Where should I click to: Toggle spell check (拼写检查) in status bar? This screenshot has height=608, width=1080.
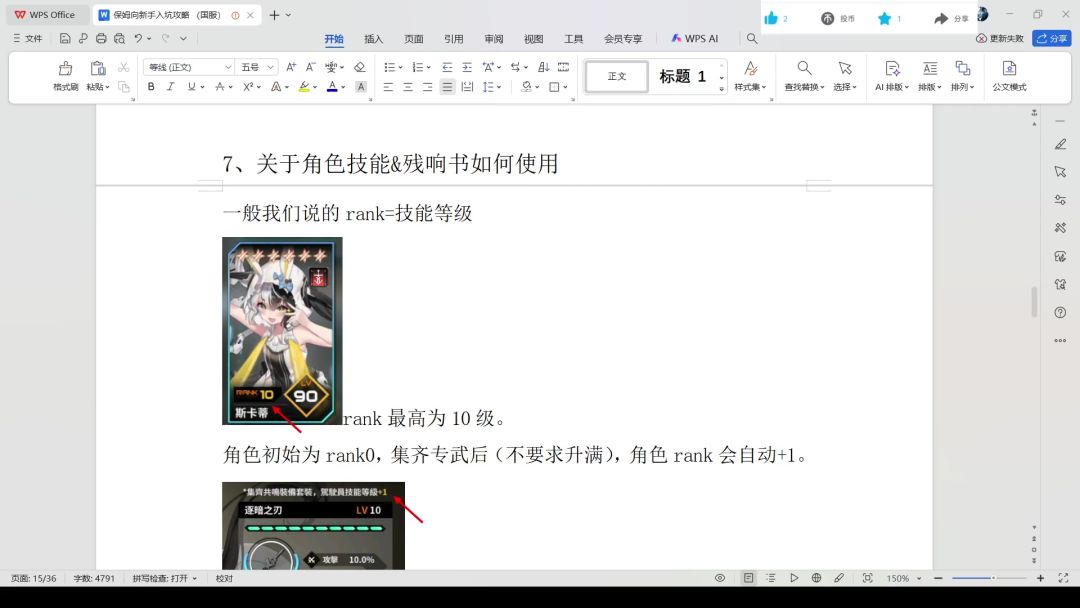click(x=164, y=578)
